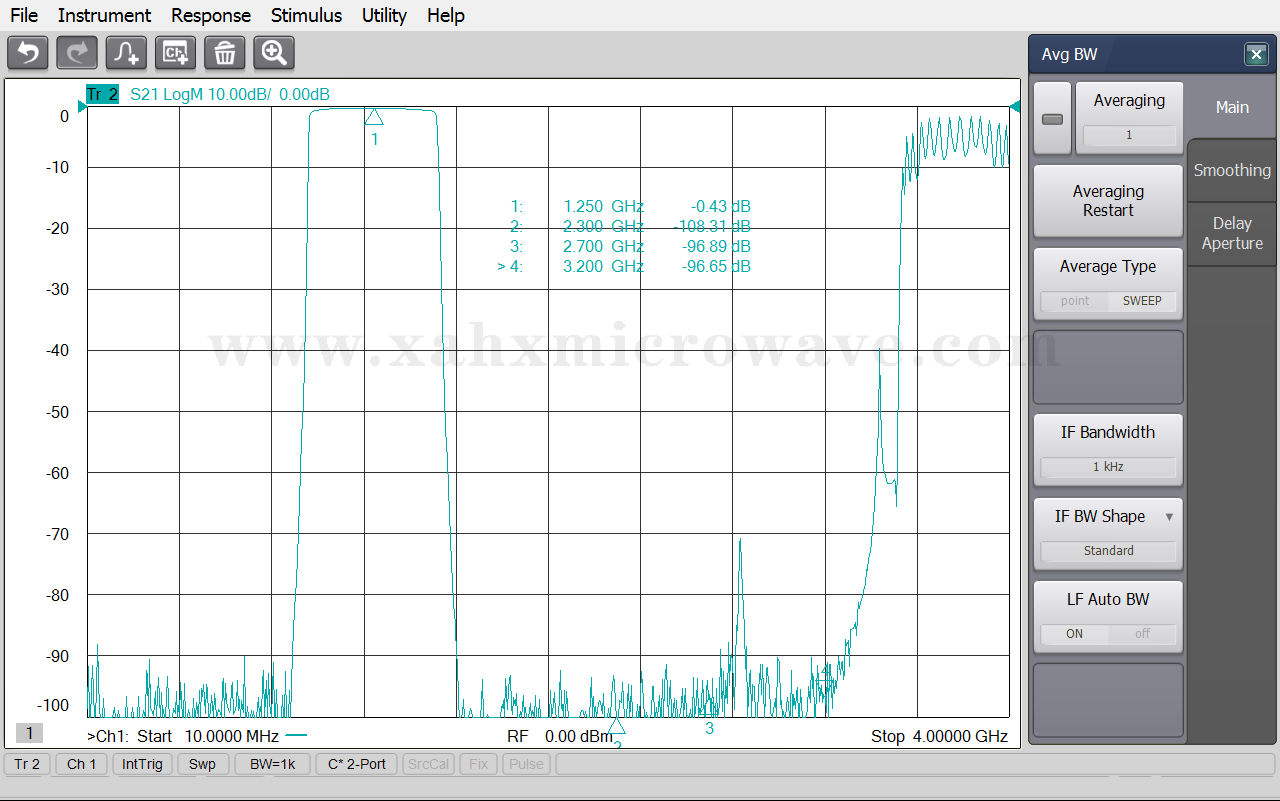Click the Averaging count value field

(1129, 135)
